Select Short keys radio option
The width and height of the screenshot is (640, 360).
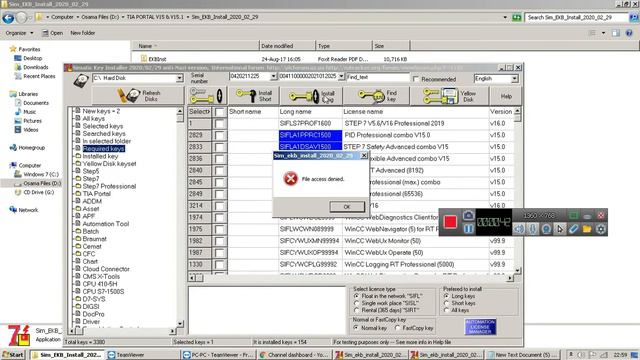coord(446,303)
